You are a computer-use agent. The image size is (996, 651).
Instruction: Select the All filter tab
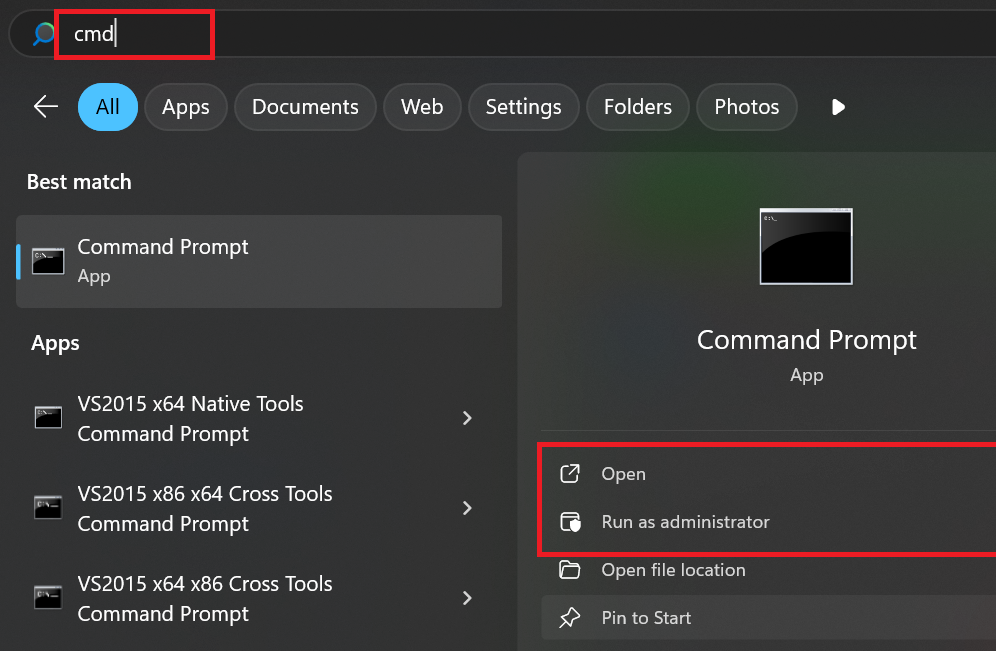(107, 107)
